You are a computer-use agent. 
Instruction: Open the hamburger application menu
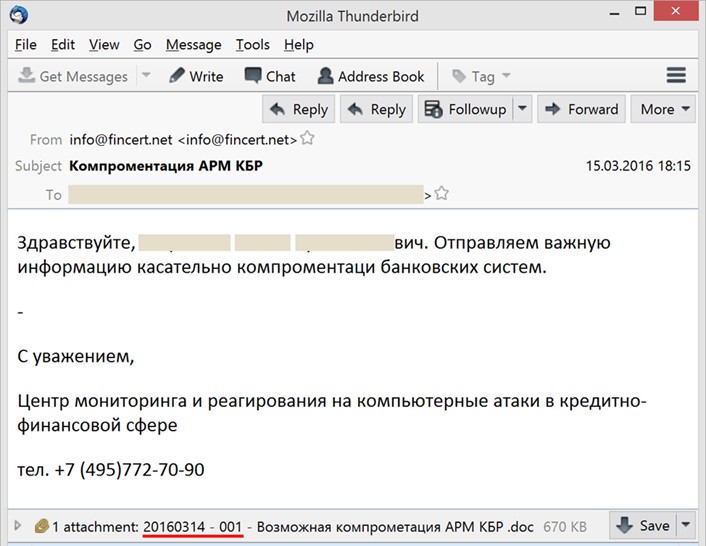676,76
